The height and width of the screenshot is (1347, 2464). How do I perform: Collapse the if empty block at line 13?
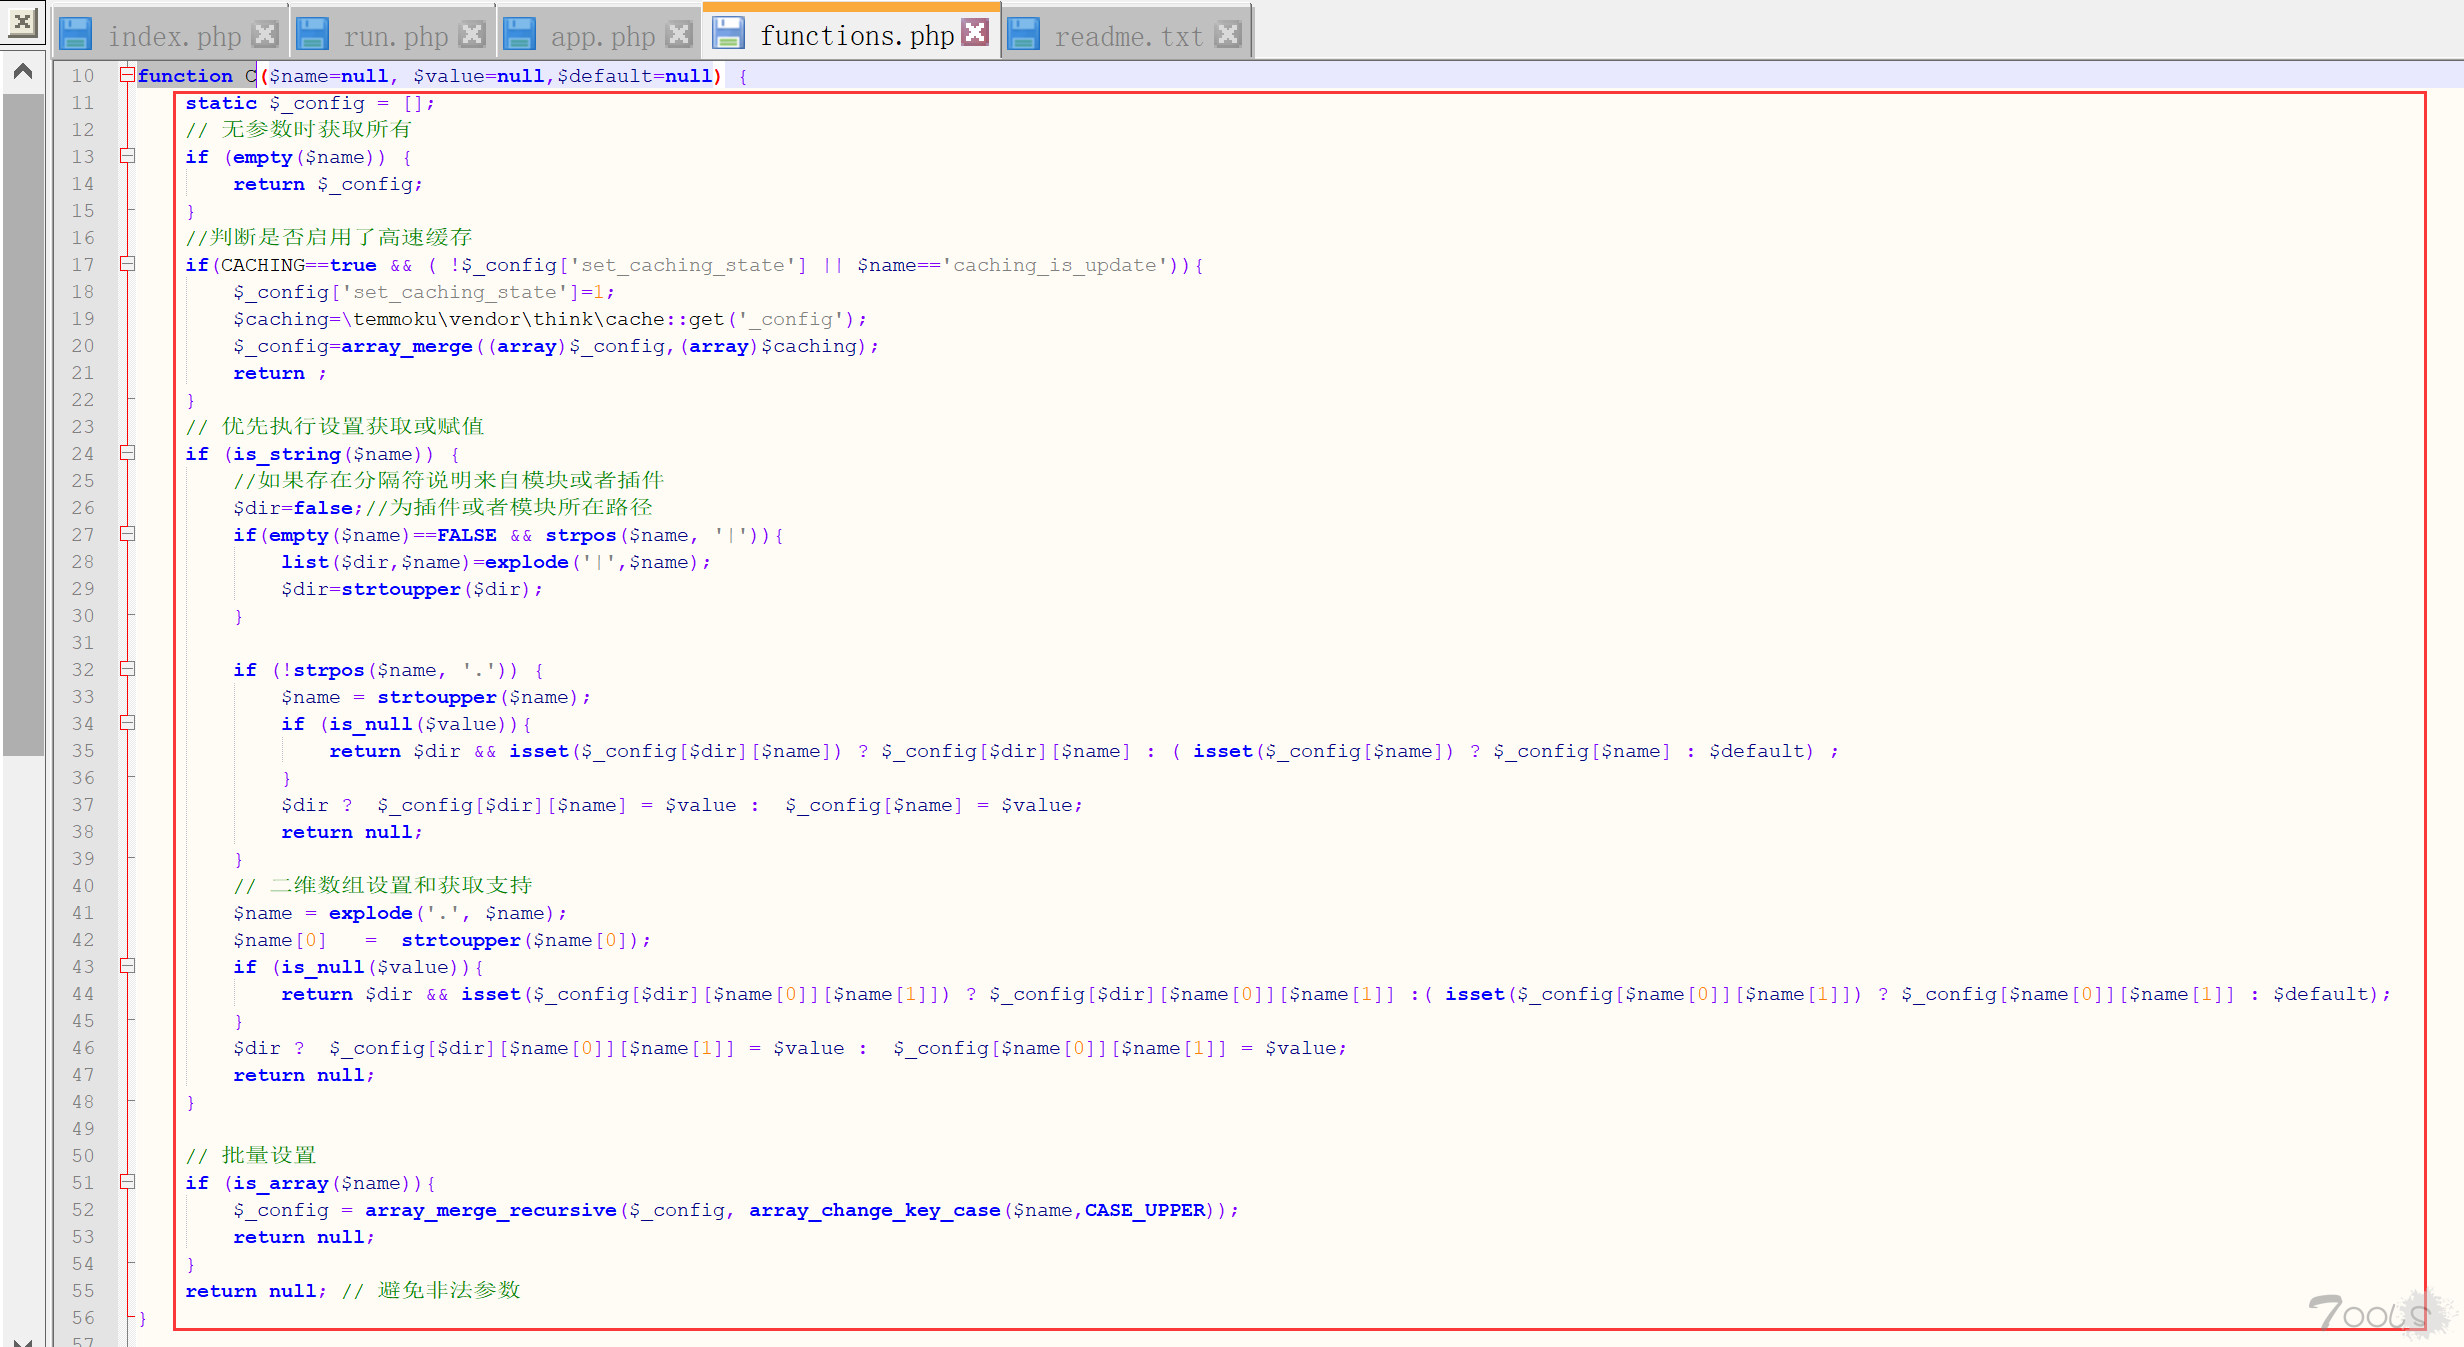pos(127,156)
